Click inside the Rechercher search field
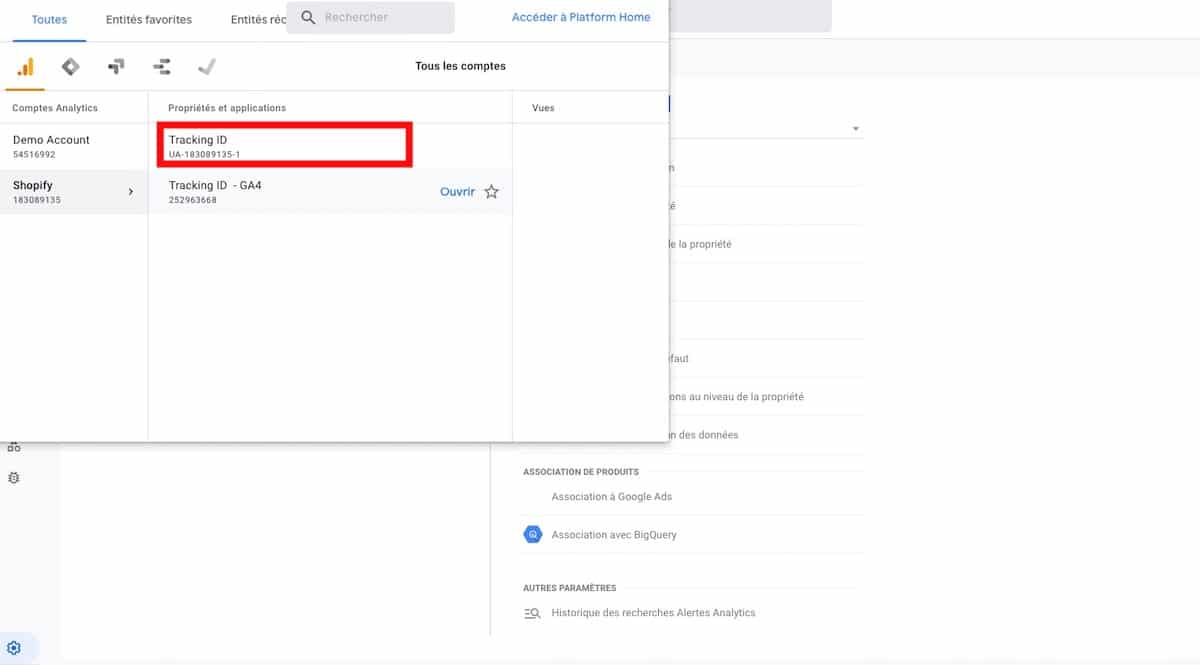 point(380,18)
